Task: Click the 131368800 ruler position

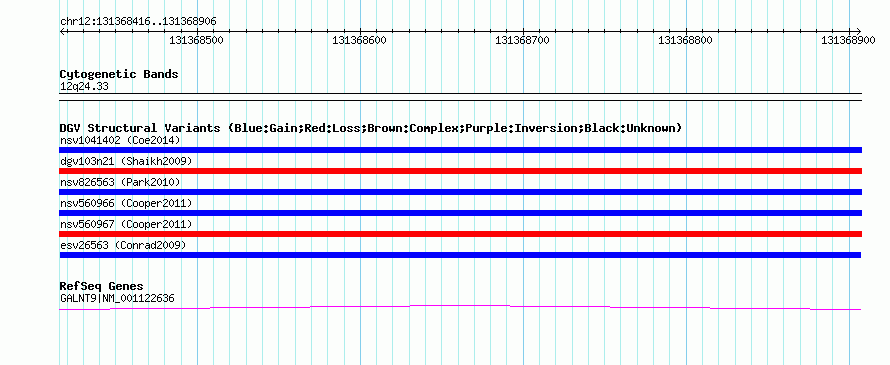Action: tap(686, 40)
